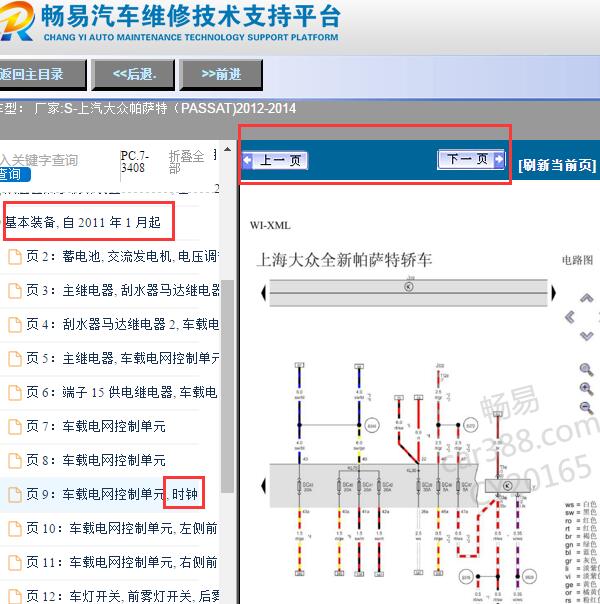
Task: Open 页 2: 蓄电池, 交流发电机 entry
Action: [123, 257]
